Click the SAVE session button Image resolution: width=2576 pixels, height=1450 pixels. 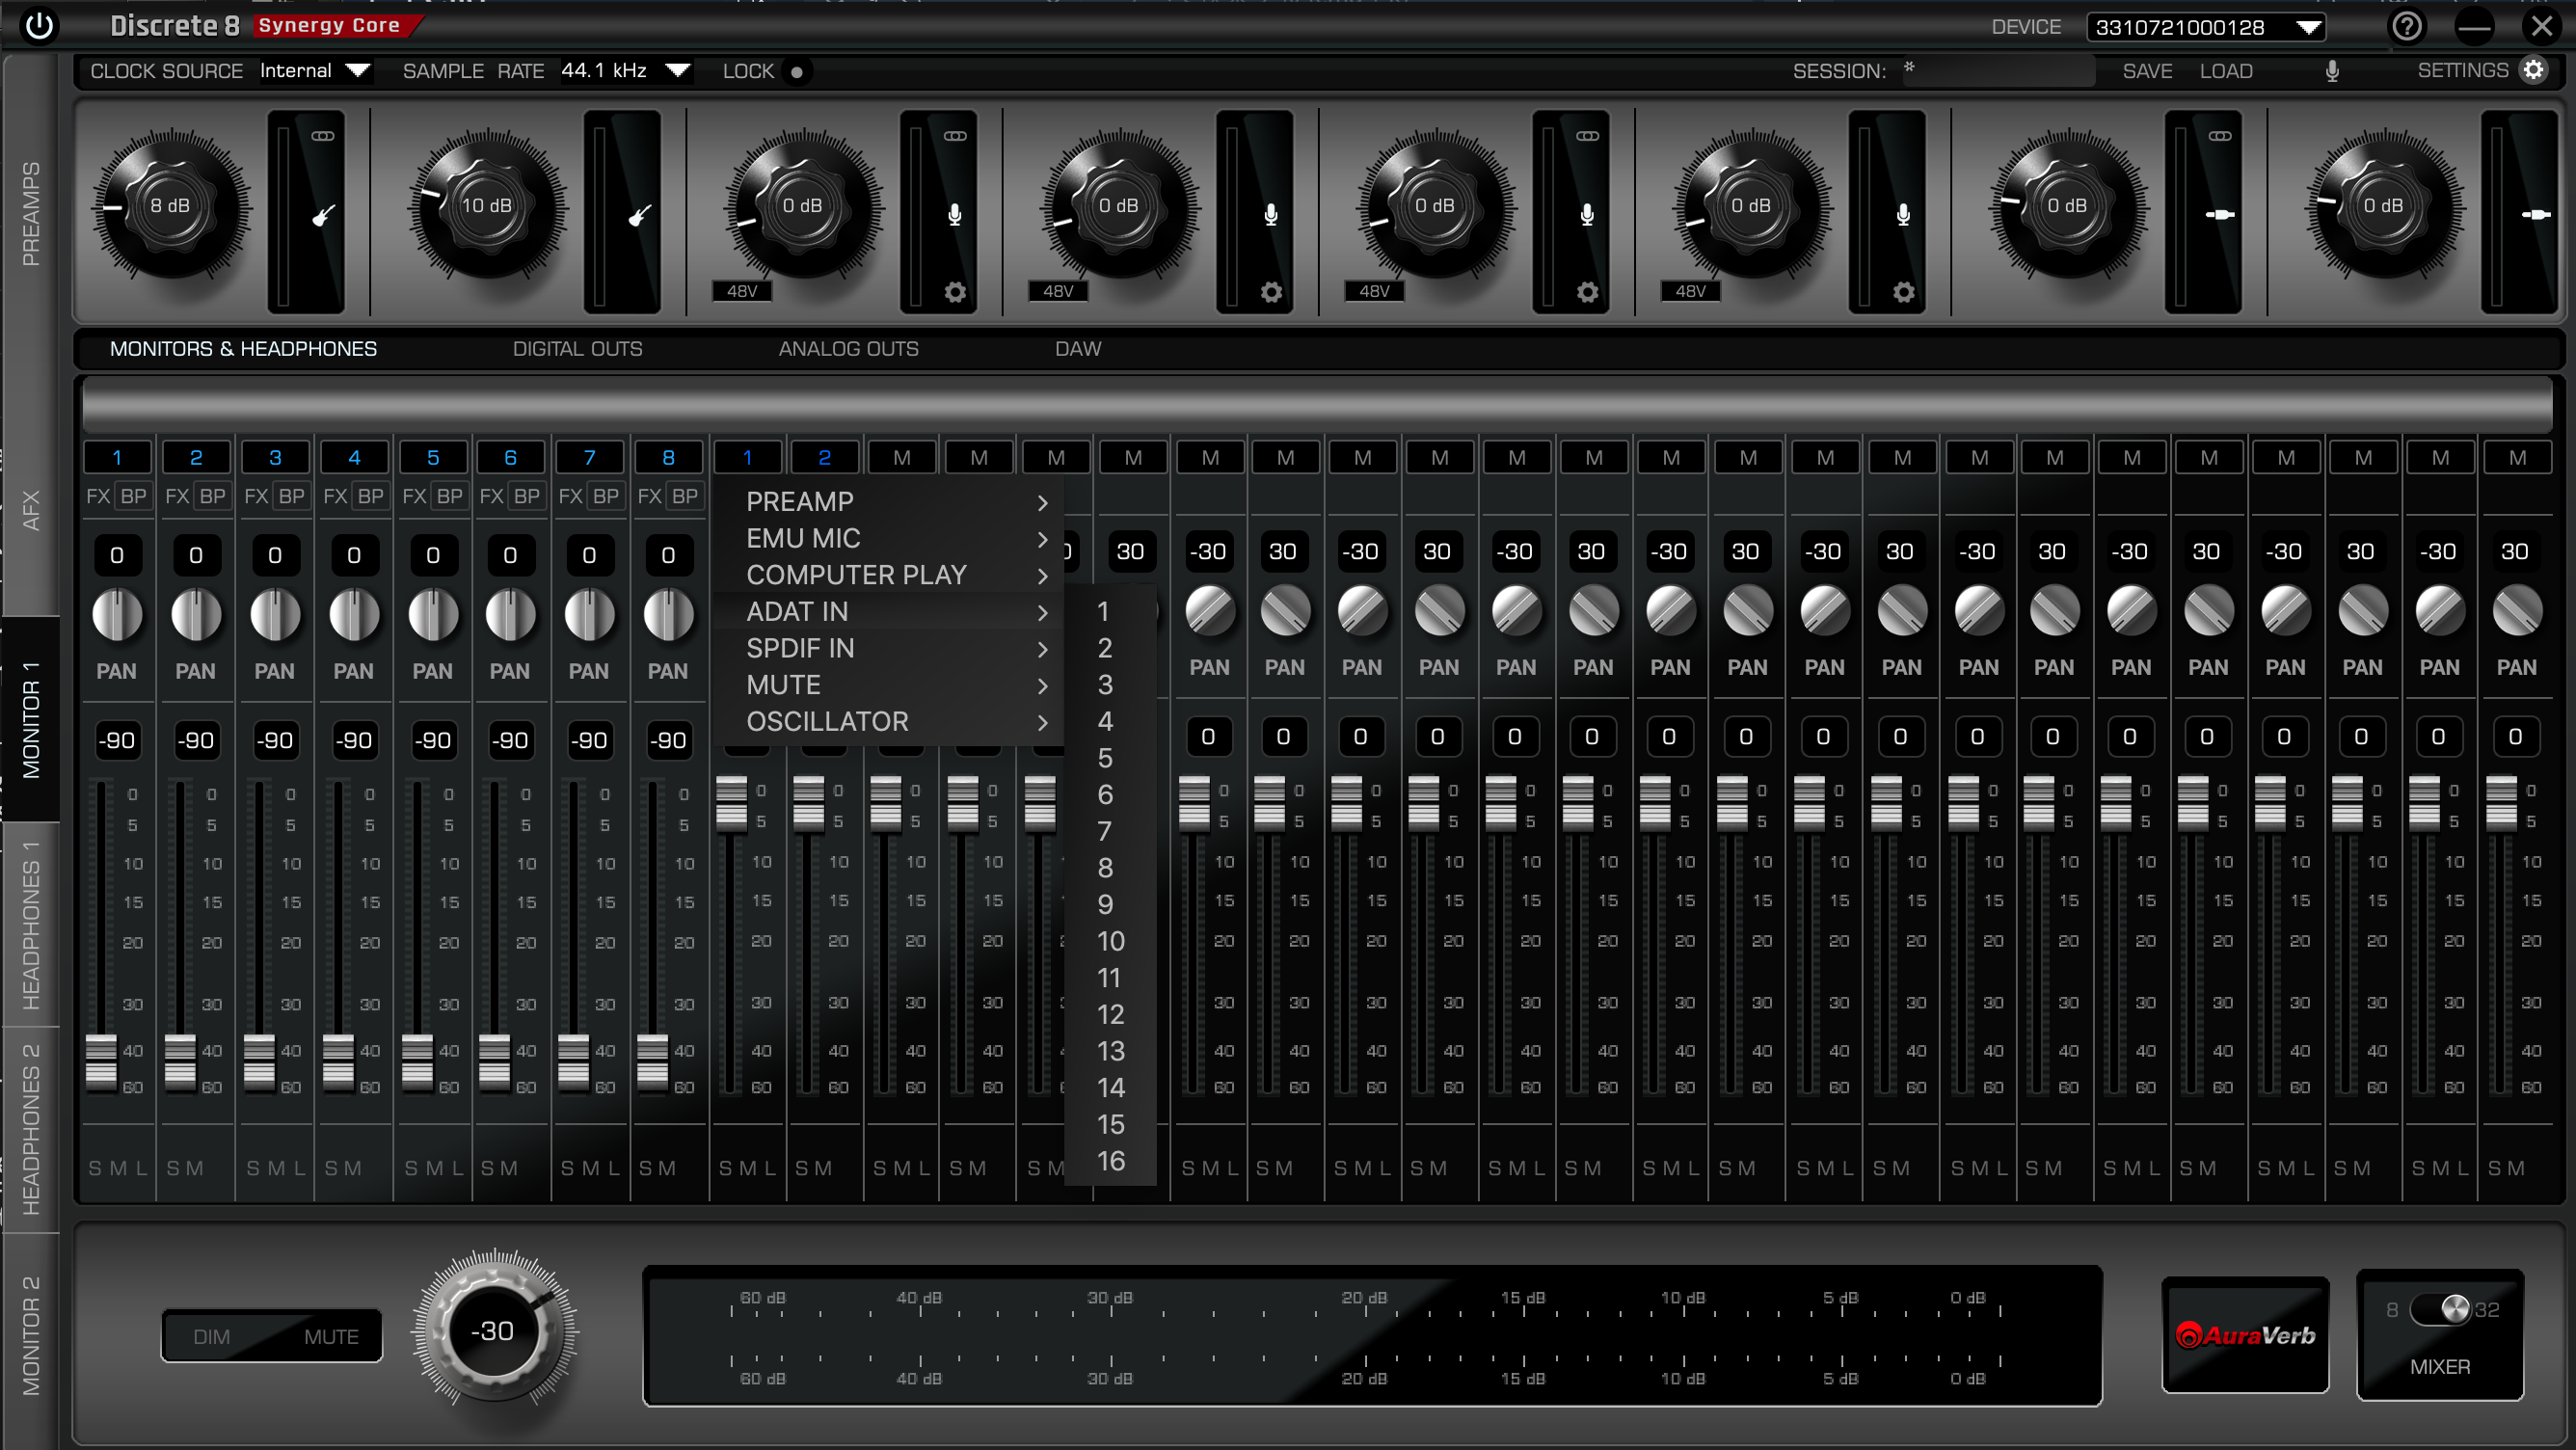coord(2147,70)
